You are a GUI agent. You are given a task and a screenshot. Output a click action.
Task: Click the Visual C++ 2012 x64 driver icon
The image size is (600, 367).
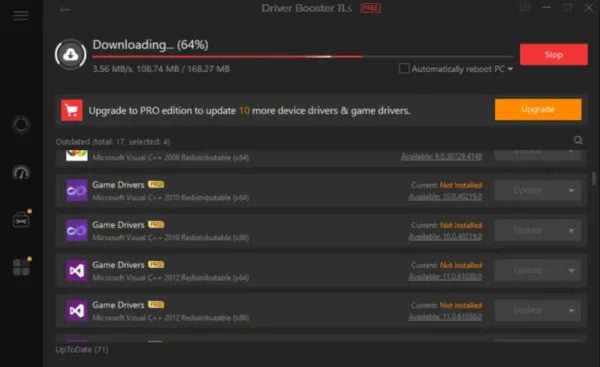77,271
